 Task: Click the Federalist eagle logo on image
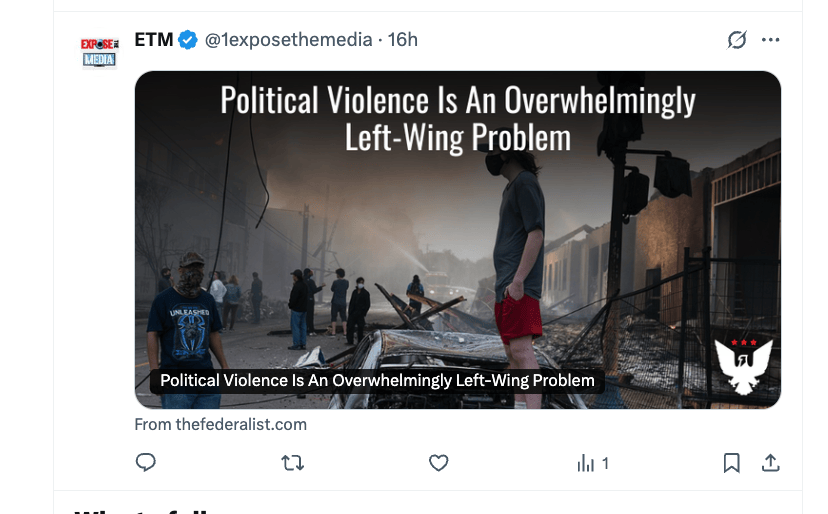(743, 365)
